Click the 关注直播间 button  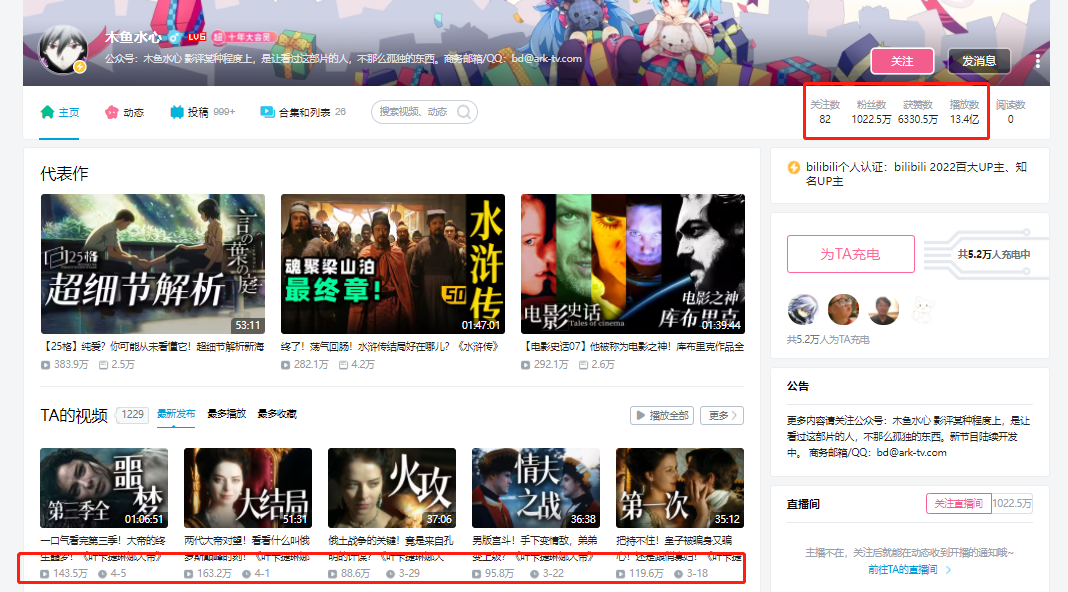click(x=958, y=503)
